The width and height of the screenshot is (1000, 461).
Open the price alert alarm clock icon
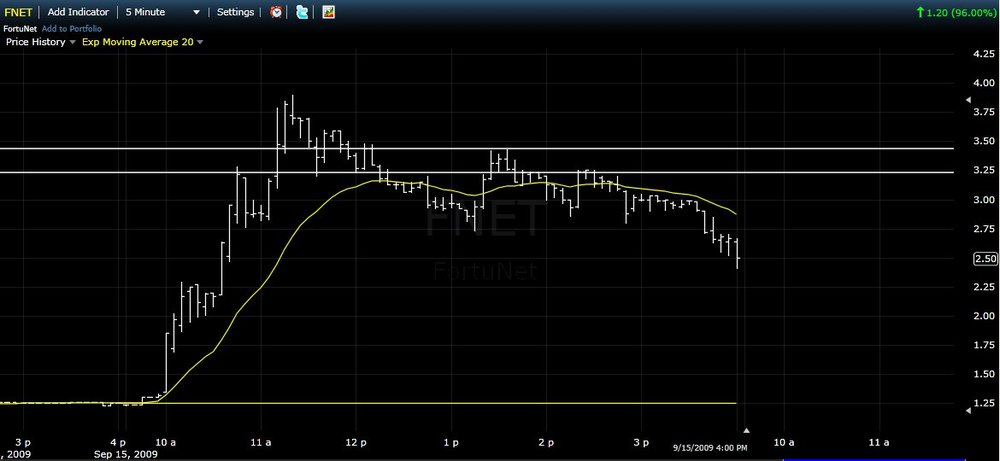[276, 11]
